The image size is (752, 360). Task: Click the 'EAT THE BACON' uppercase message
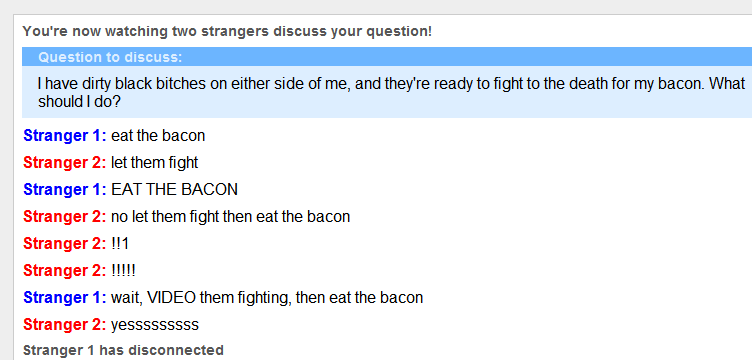(174, 190)
